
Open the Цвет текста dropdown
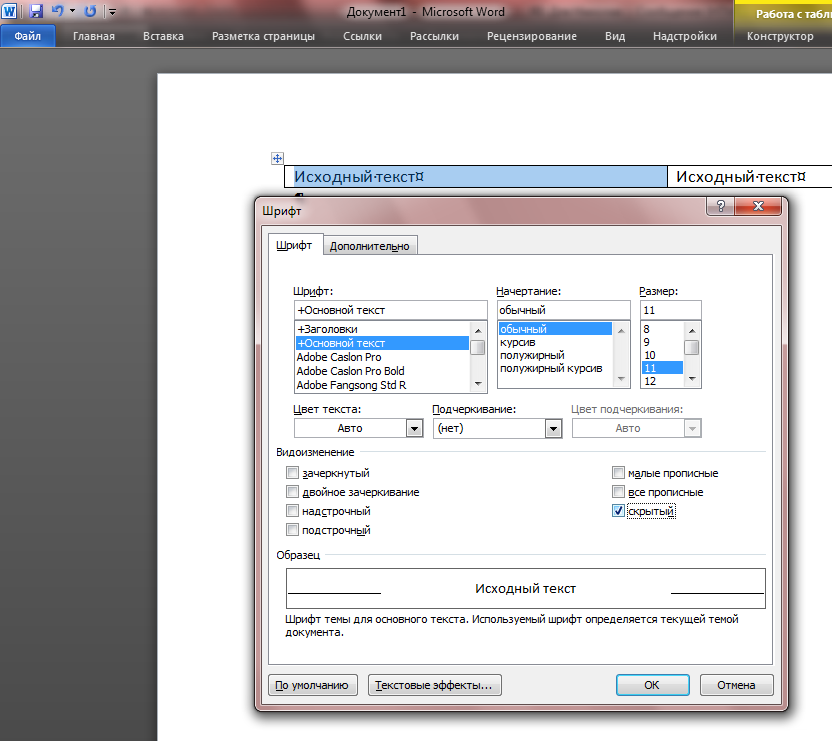(x=414, y=428)
